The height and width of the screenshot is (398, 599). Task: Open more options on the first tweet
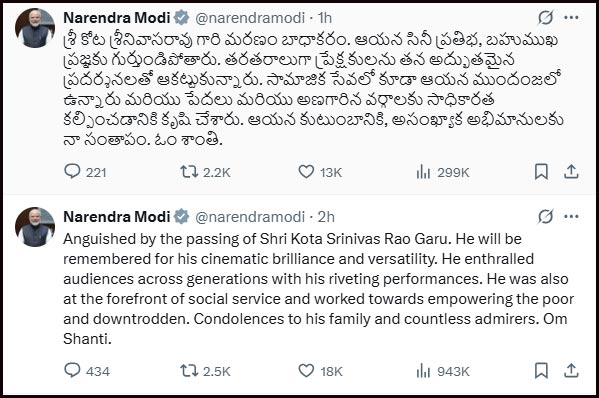click(x=571, y=18)
